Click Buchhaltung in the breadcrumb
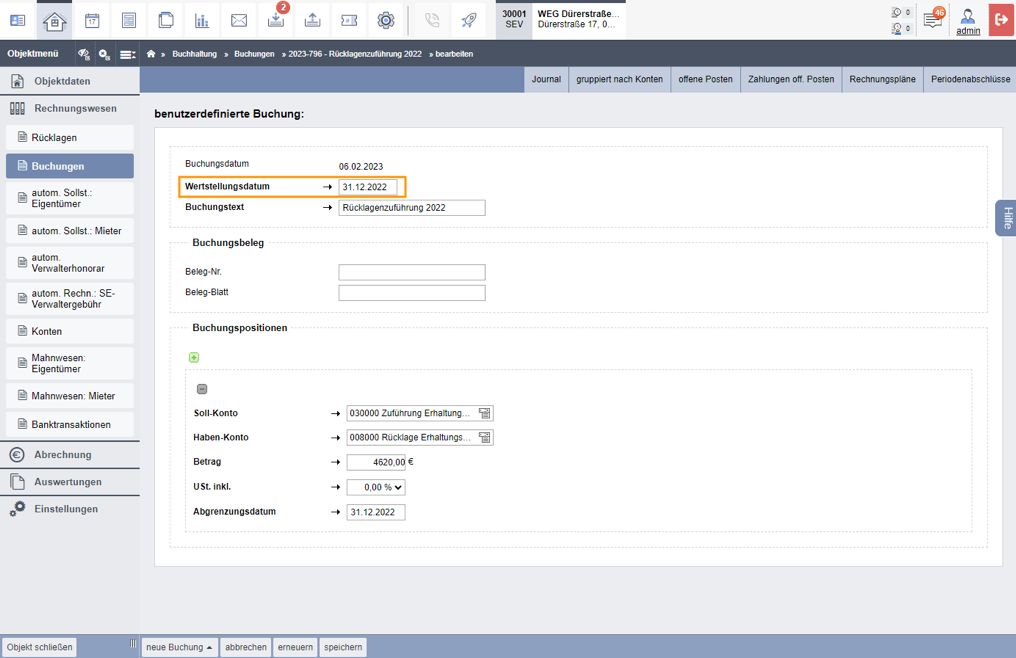 (x=194, y=54)
